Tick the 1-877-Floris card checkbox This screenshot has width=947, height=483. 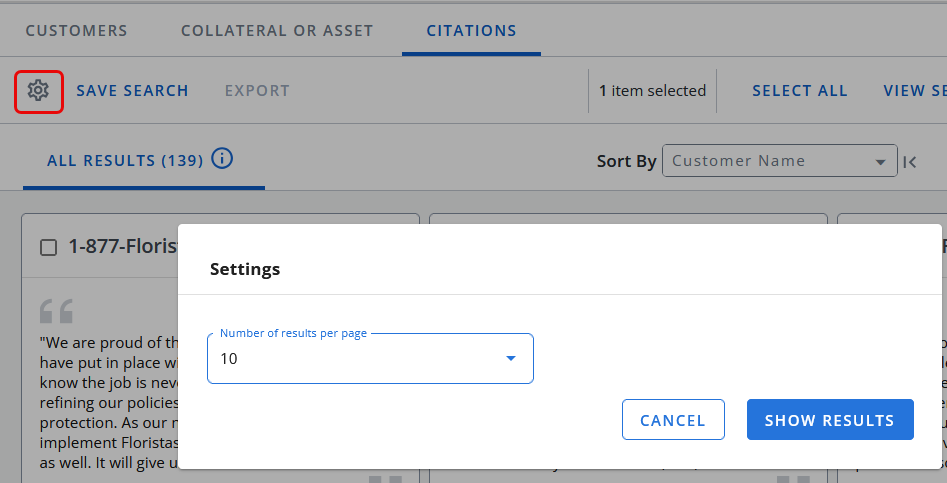pos(48,248)
